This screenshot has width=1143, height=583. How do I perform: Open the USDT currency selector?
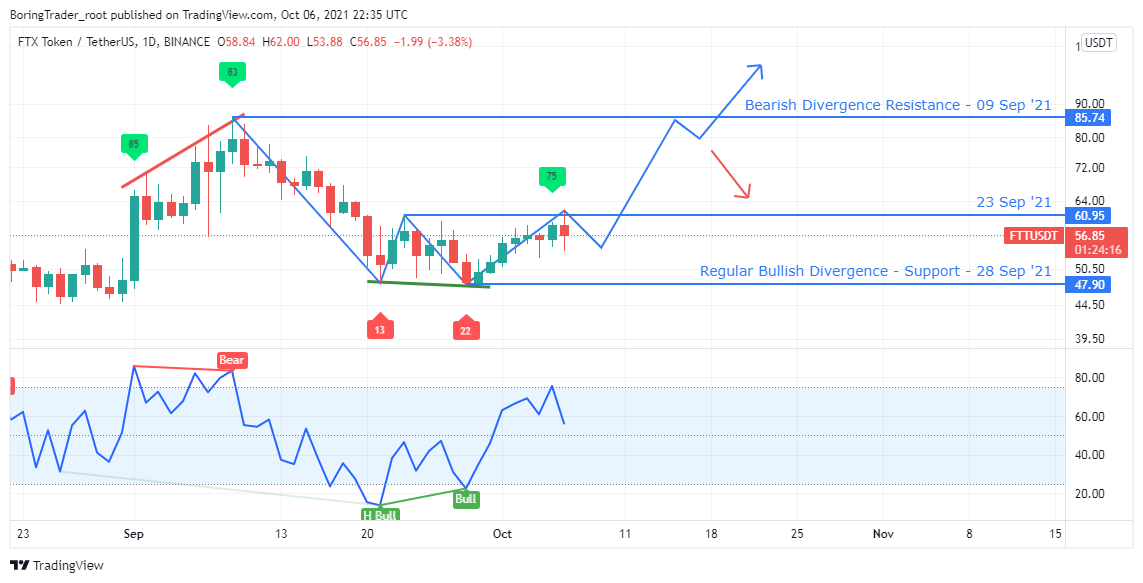(x=1099, y=43)
